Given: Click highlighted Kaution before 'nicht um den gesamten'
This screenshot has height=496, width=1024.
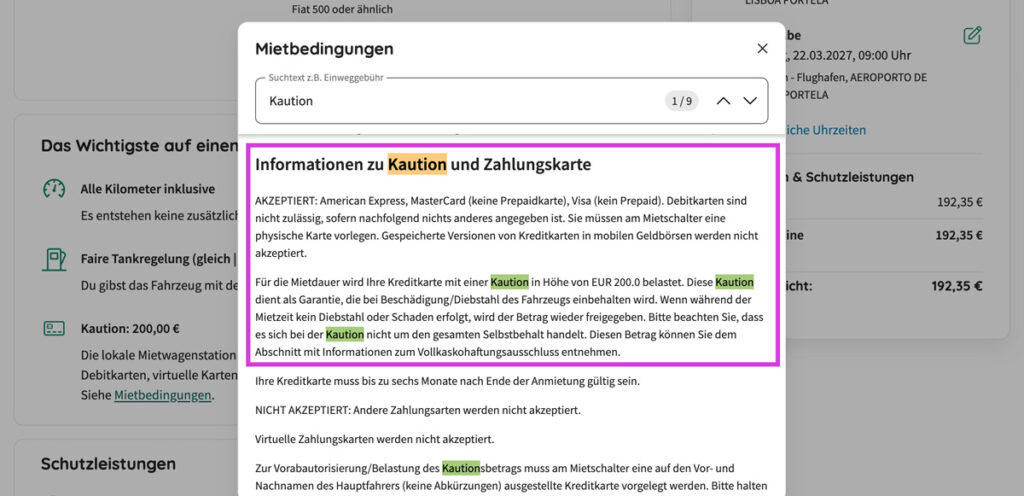Looking at the screenshot, I should pos(345,335).
